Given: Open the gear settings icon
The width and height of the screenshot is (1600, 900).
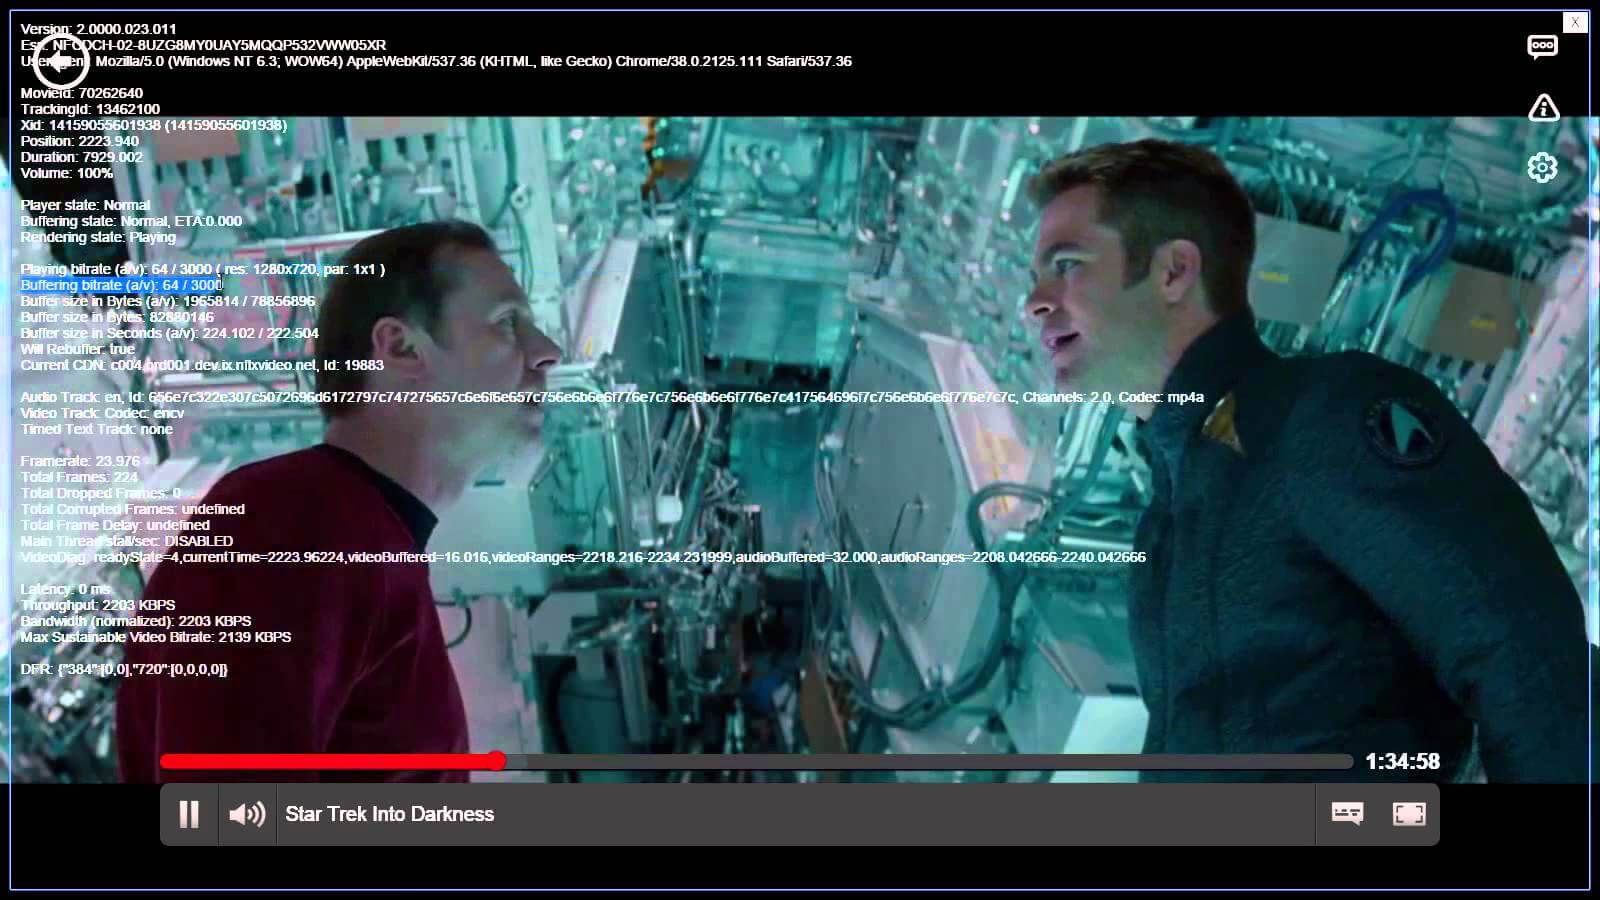Looking at the screenshot, I should (1543, 167).
